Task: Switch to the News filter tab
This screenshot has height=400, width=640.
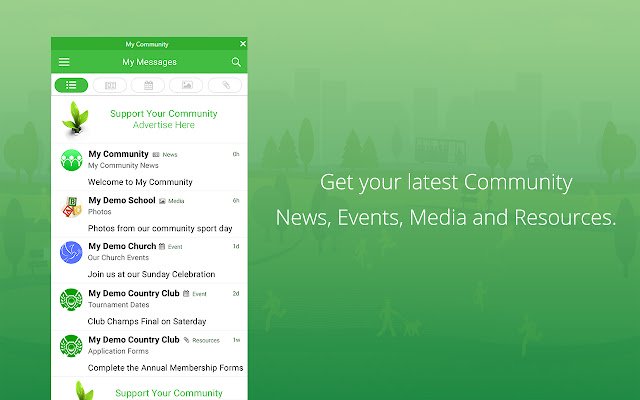Action: [x=110, y=85]
